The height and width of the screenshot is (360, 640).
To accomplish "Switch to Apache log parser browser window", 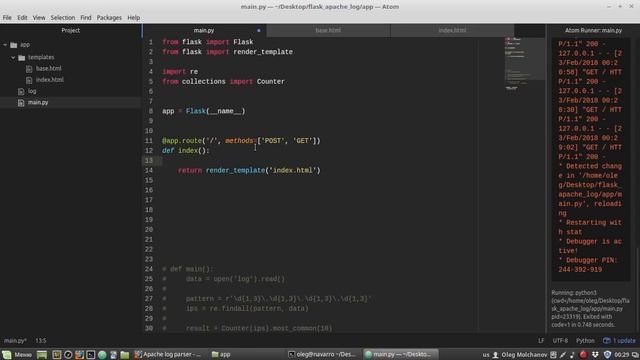I will (x=168, y=354).
